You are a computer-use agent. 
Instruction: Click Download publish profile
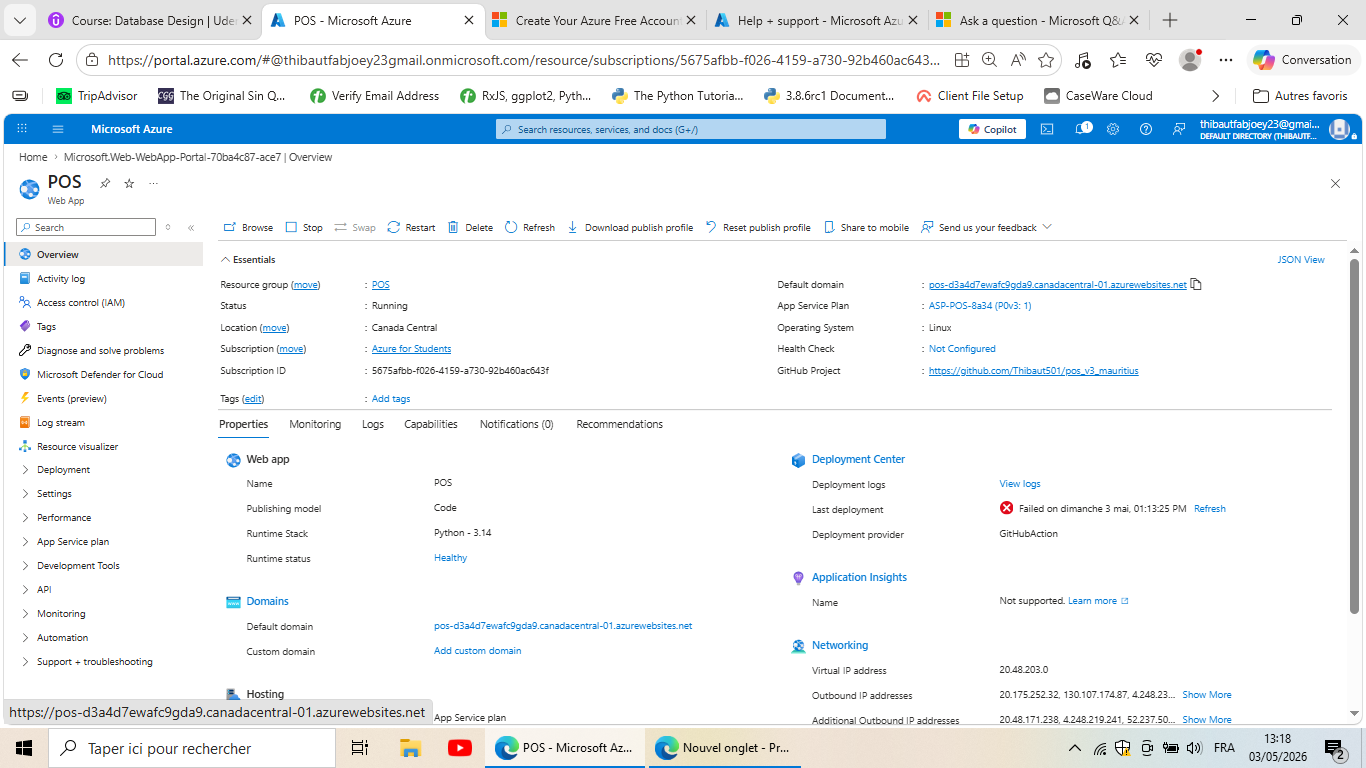(630, 227)
